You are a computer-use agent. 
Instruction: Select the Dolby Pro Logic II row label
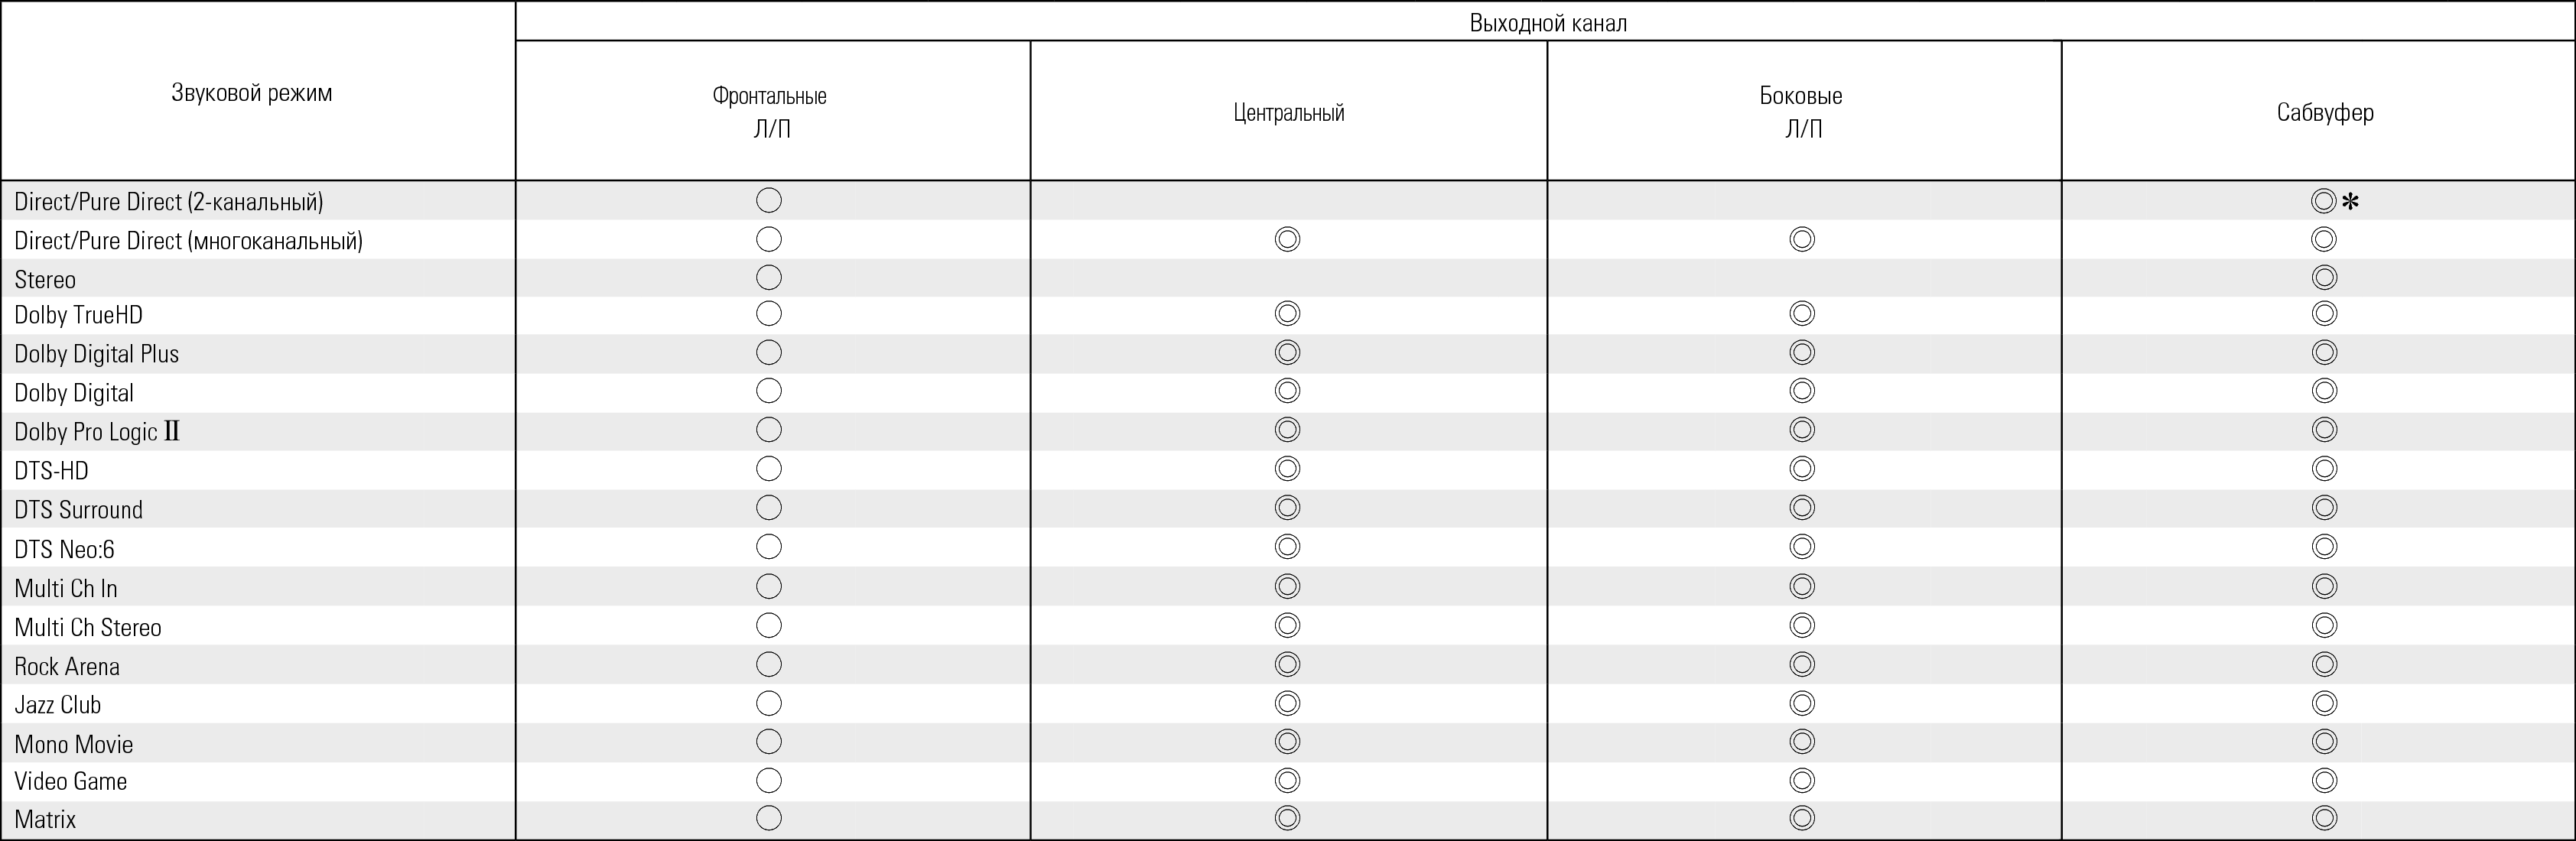point(97,432)
